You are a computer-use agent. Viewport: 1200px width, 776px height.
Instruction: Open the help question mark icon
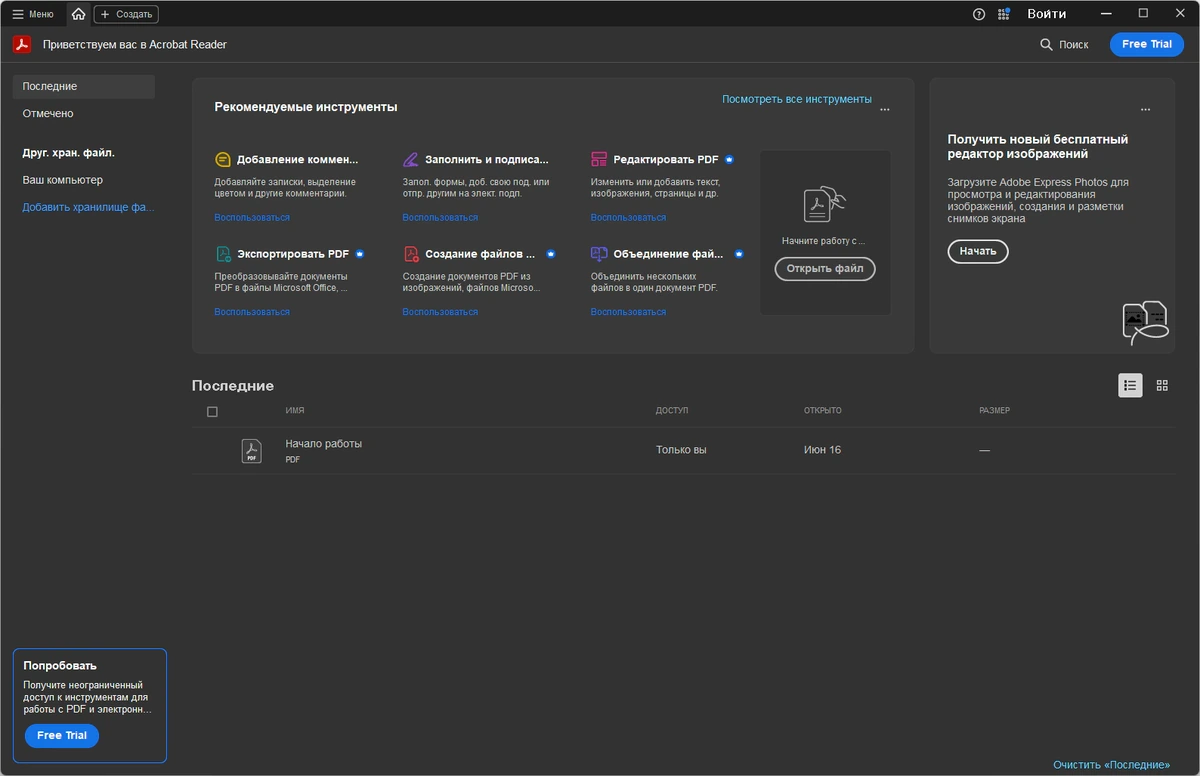979,14
